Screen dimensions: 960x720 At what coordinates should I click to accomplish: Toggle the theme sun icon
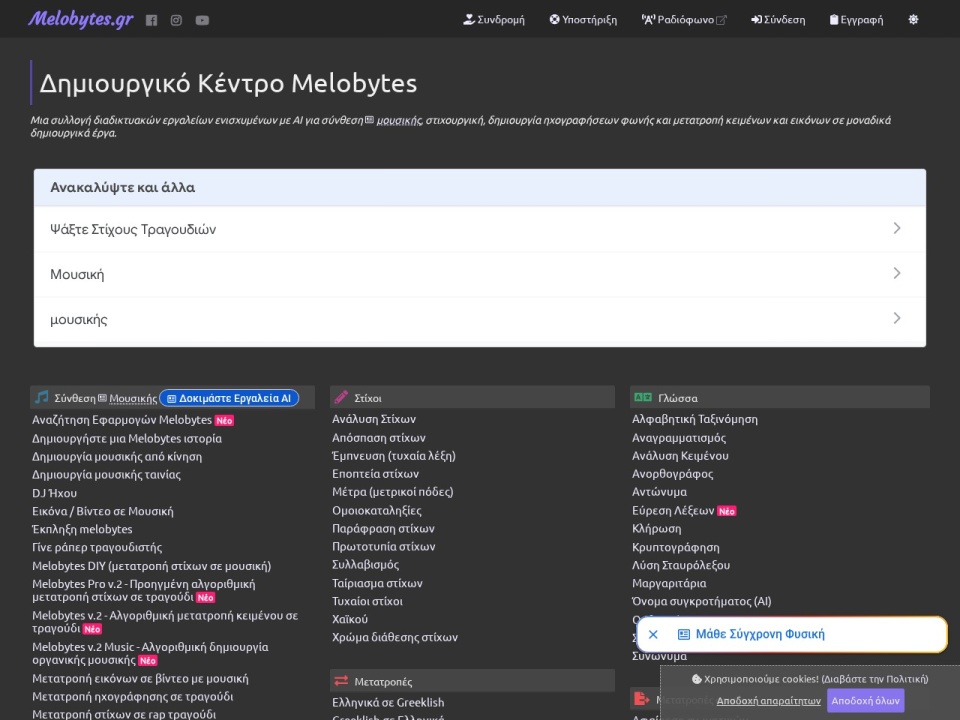point(913,20)
